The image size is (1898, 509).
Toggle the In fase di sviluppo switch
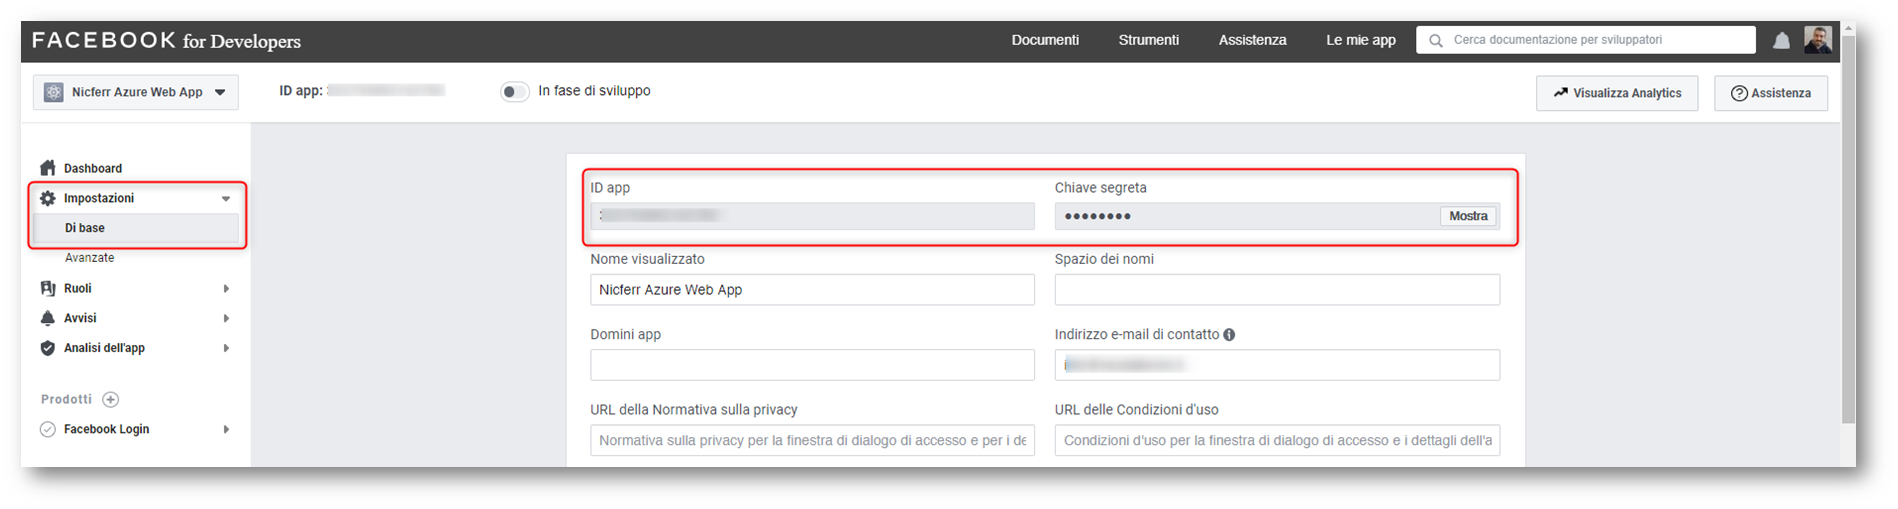[x=514, y=92]
